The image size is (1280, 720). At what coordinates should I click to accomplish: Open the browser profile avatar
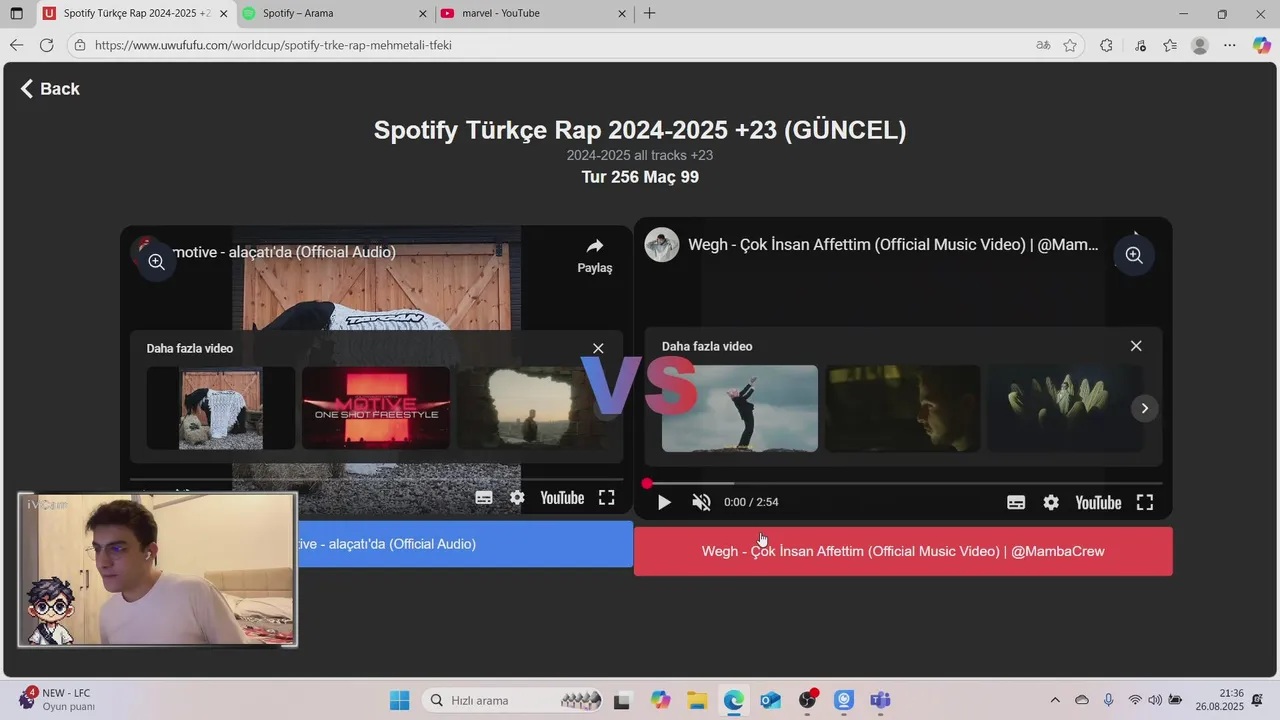tap(1200, 45)
